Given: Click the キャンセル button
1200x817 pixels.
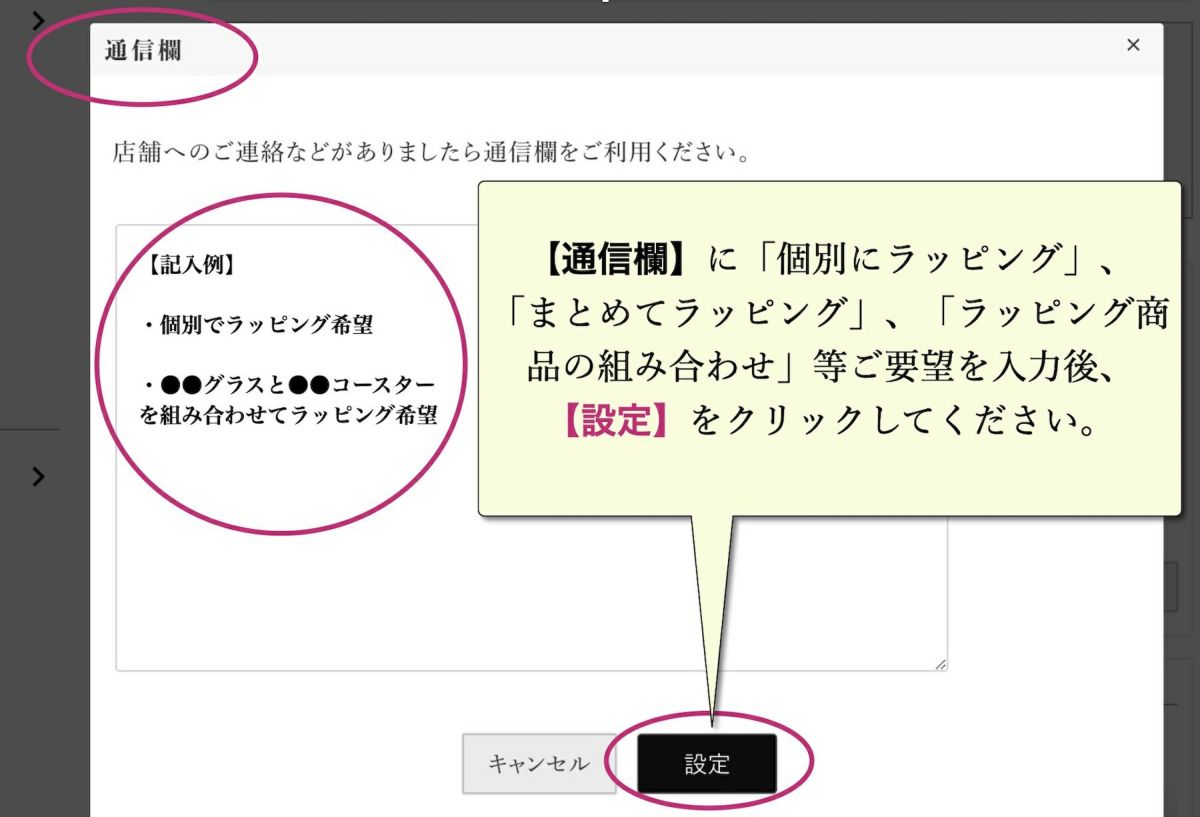Looking at the screenshot, I should pos(538,764).
